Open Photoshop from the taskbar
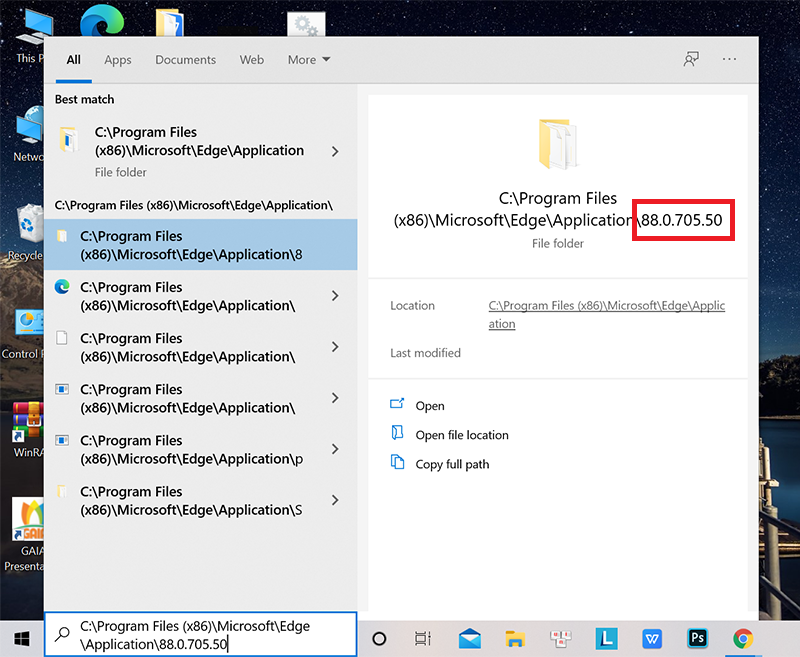The image size is (800, 657). [697, 638]
